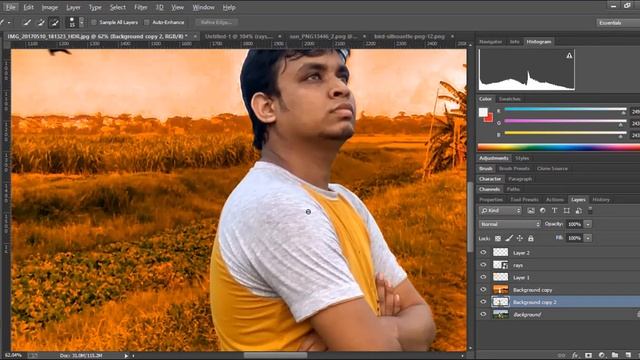Viewport: 640px width, 360px height.
Task: Open the Edit menu
Action: [29, 7]
